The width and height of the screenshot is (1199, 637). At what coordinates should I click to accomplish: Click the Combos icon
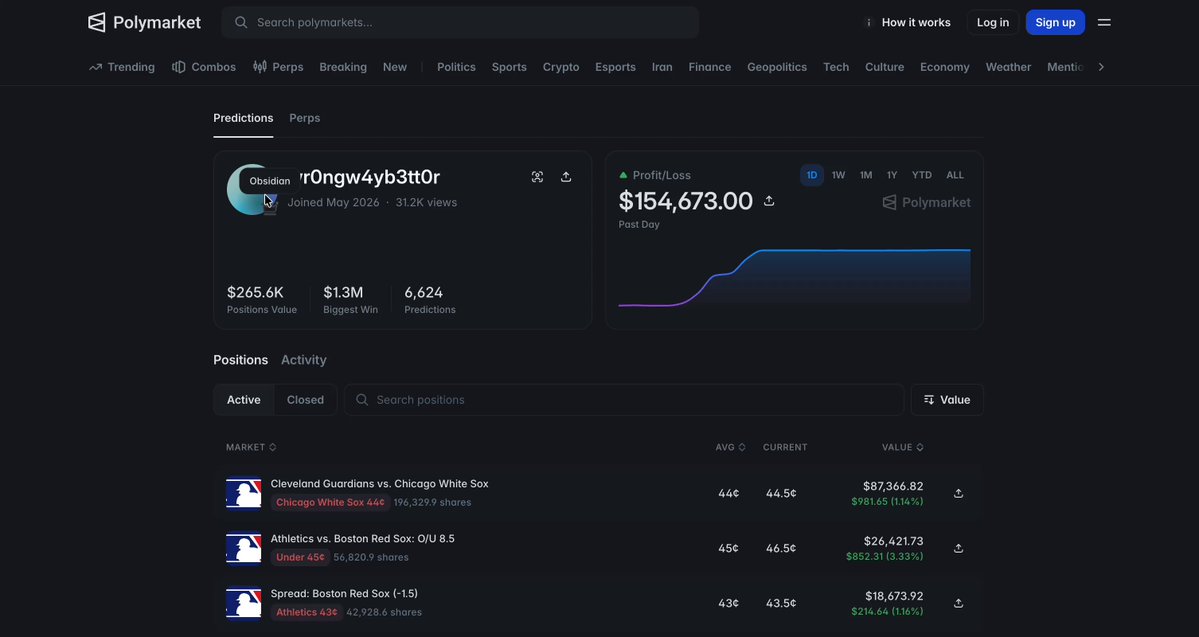(179, 67)
